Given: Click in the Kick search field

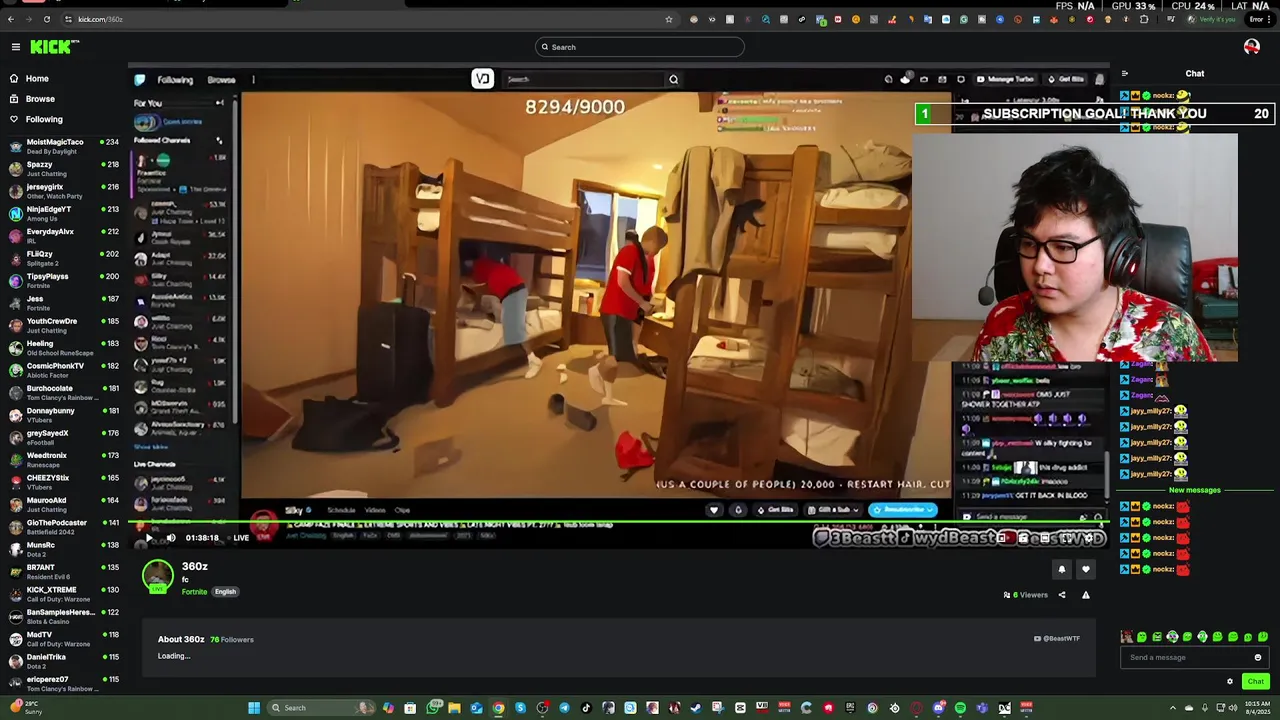Looking at the screenshot, I should [640, 47].
